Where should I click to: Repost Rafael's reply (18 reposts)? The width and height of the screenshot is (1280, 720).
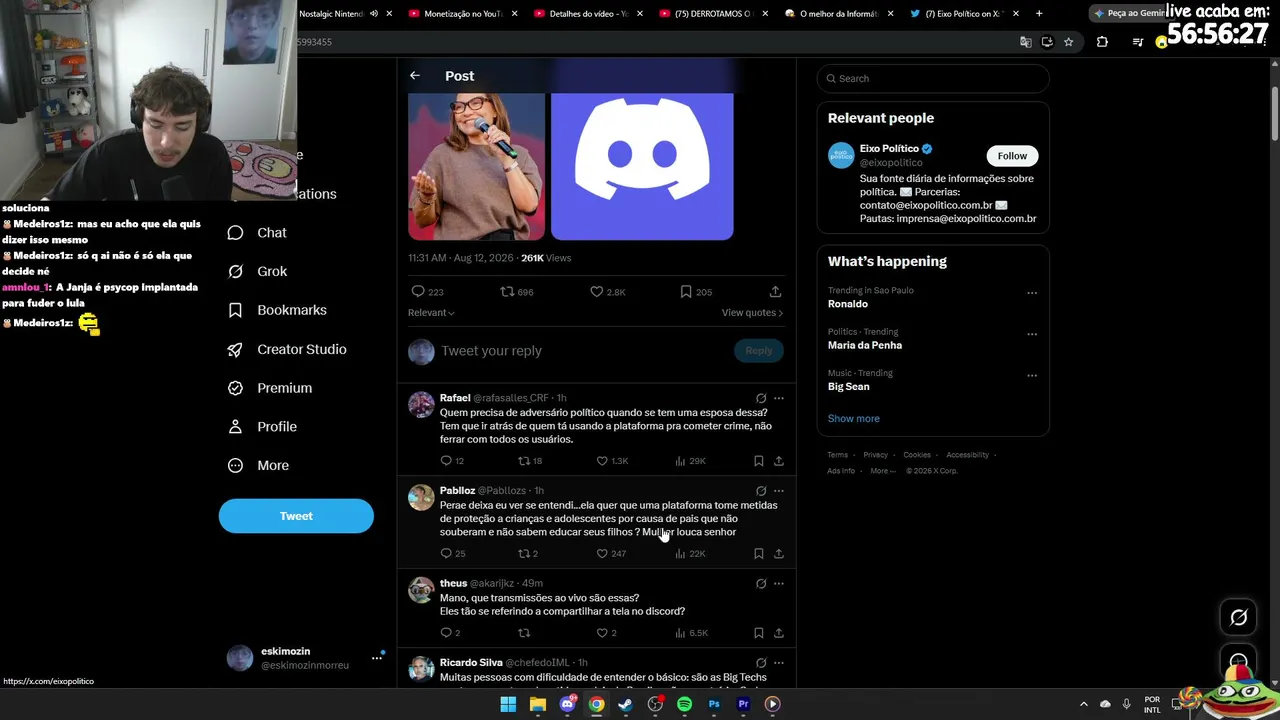tap(523, 461)
